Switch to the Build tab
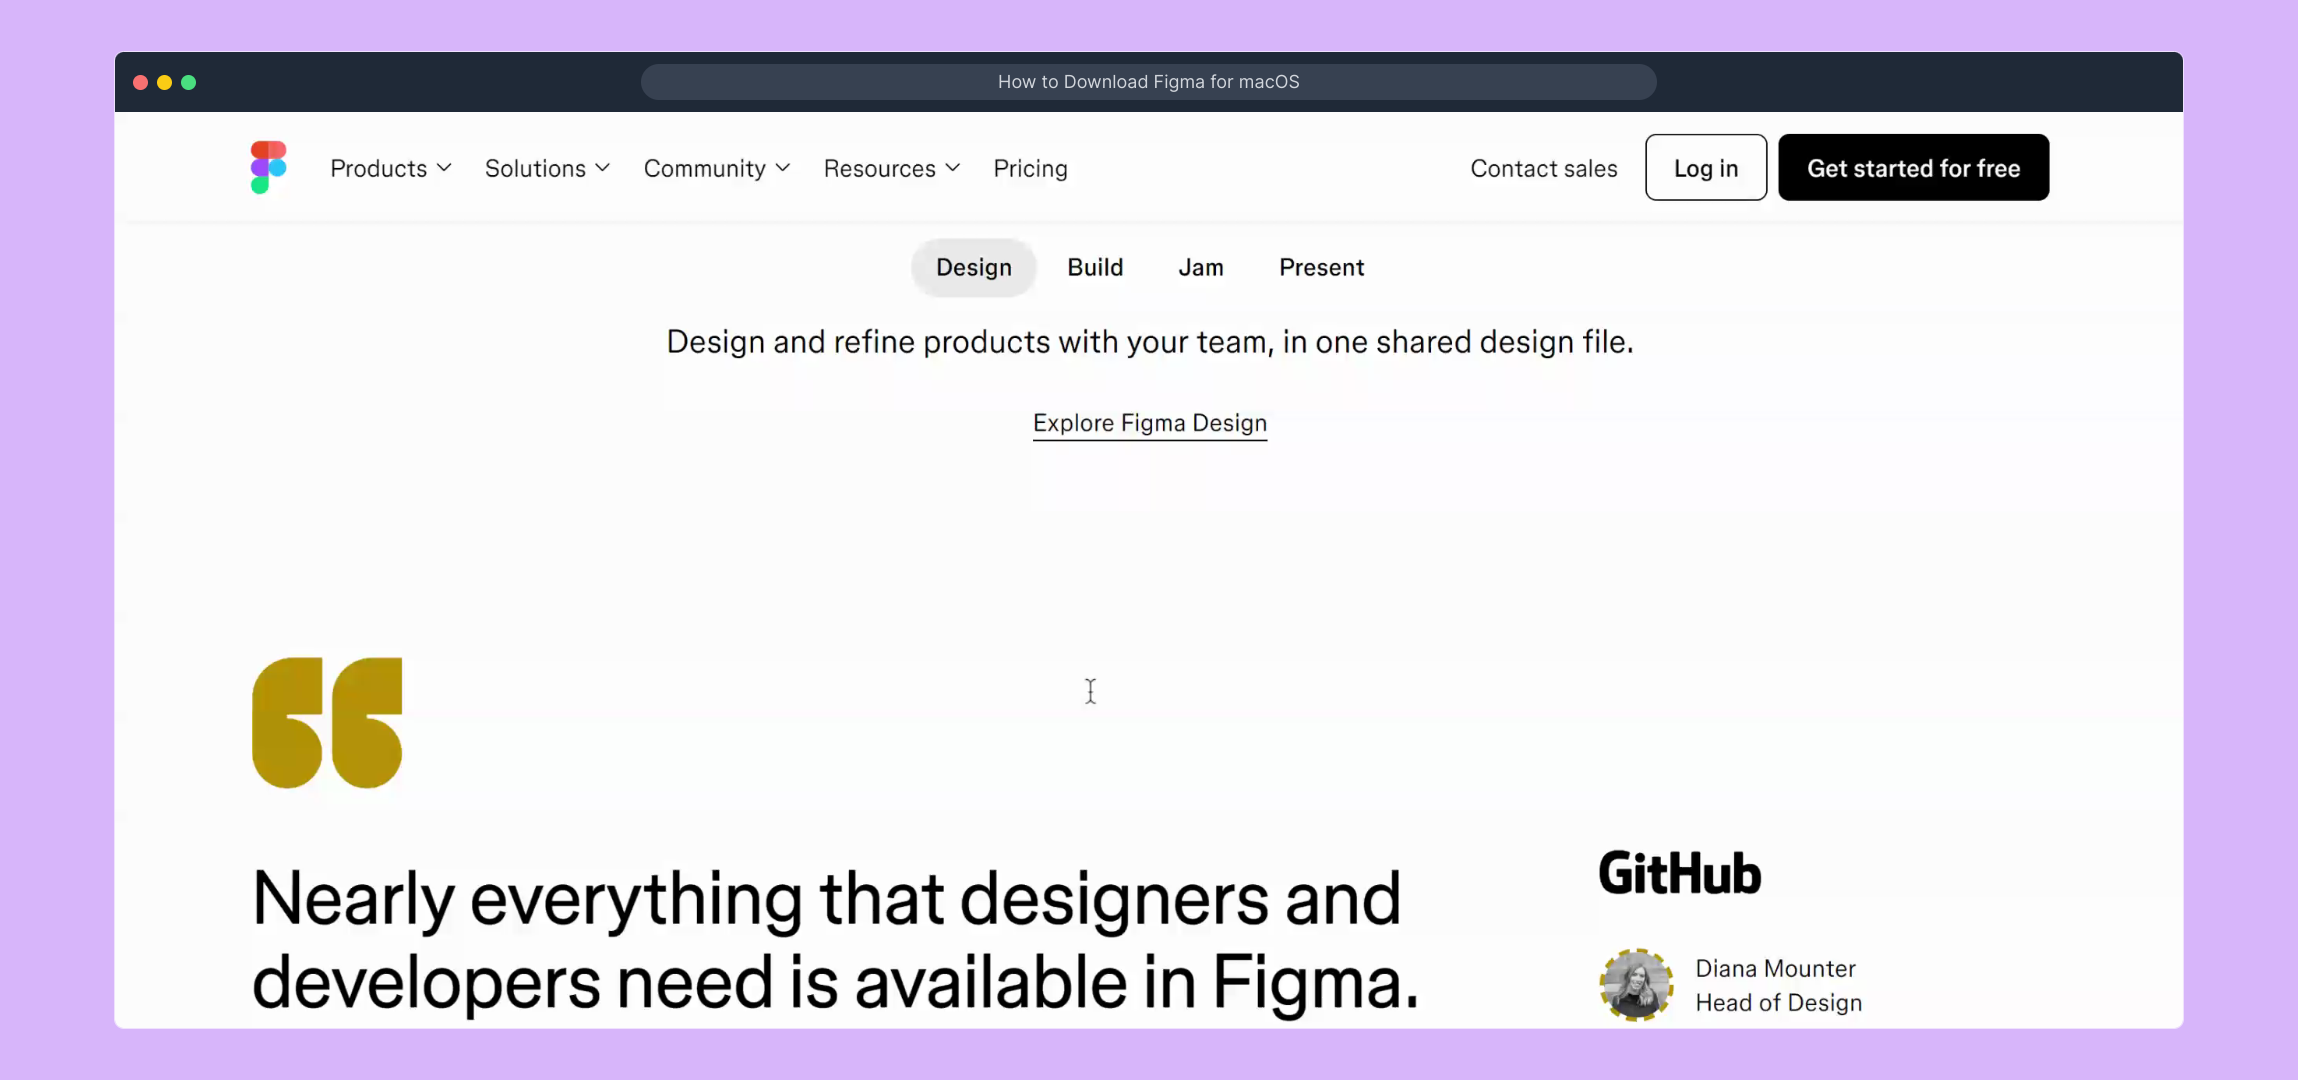The height and width of the screenshot is (1080, 2298). [x=1095, y=267]
